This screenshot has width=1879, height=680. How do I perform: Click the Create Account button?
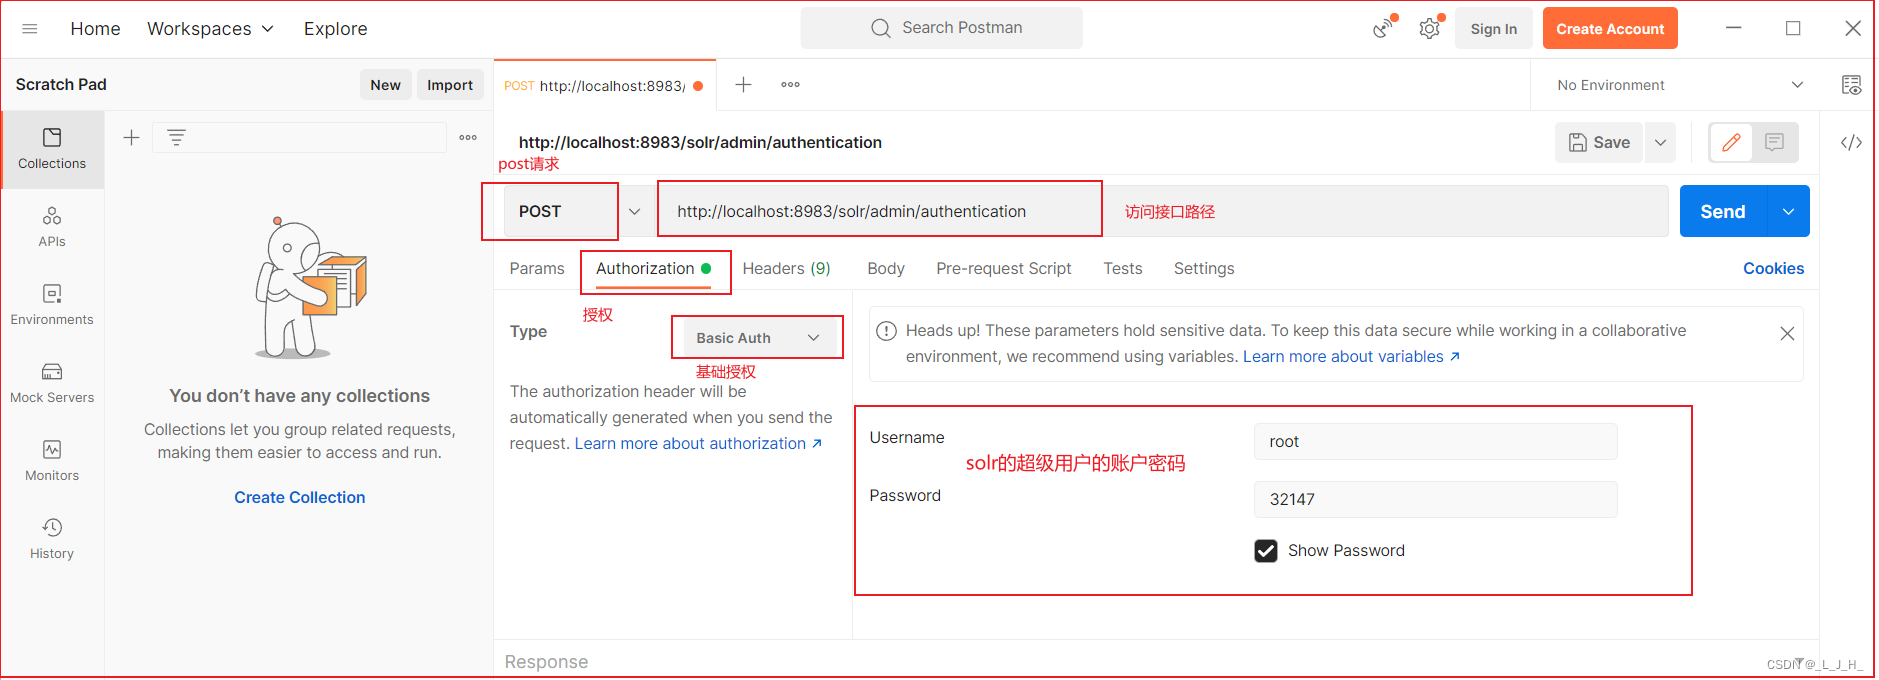tap(1610, 29)
